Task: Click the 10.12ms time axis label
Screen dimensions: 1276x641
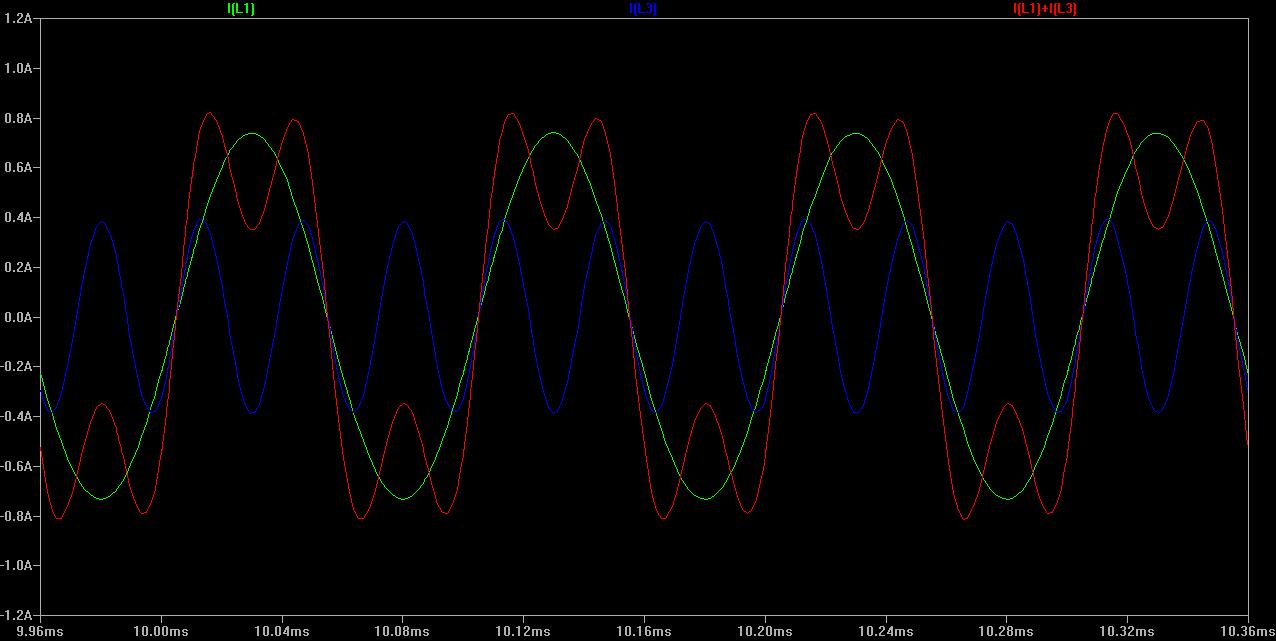Action: point(523,632)
